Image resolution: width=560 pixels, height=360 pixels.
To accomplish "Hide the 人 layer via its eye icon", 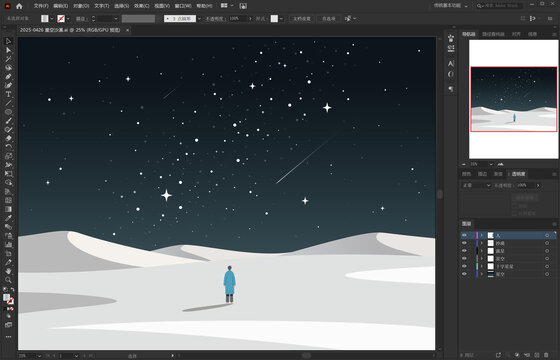I will pos(464,235).
